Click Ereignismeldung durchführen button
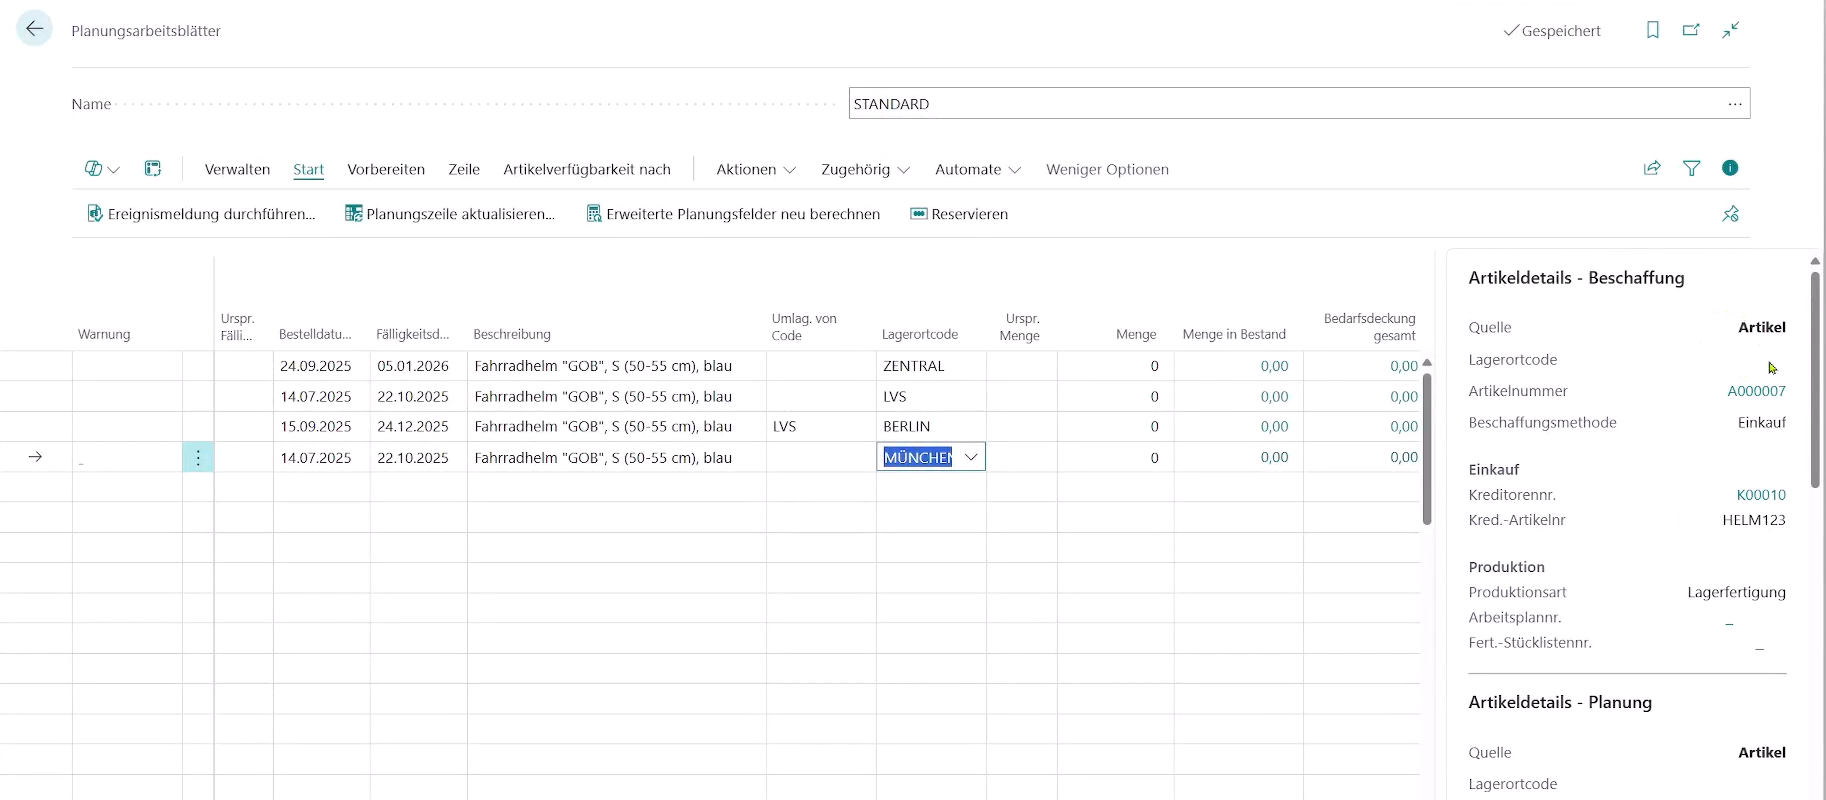Screen dimensions: 1826x800 point(201,214)
